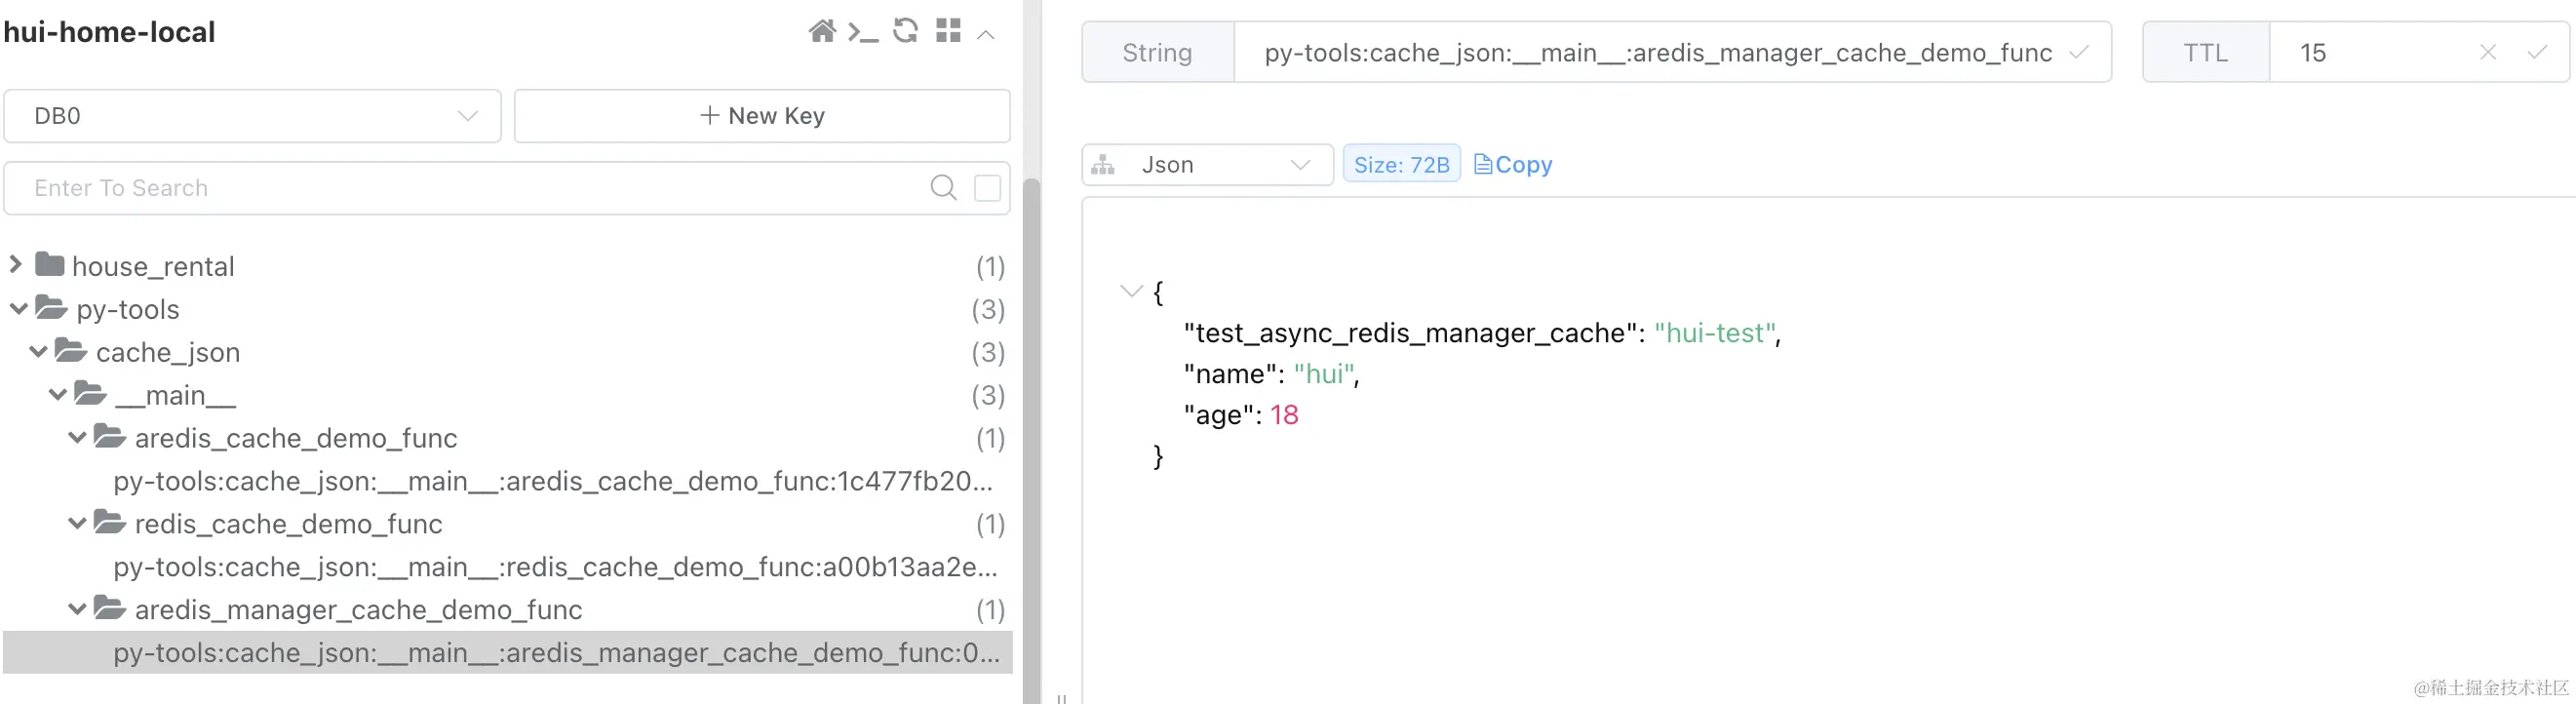Expand the house_rental folder

tap(15, 265)
